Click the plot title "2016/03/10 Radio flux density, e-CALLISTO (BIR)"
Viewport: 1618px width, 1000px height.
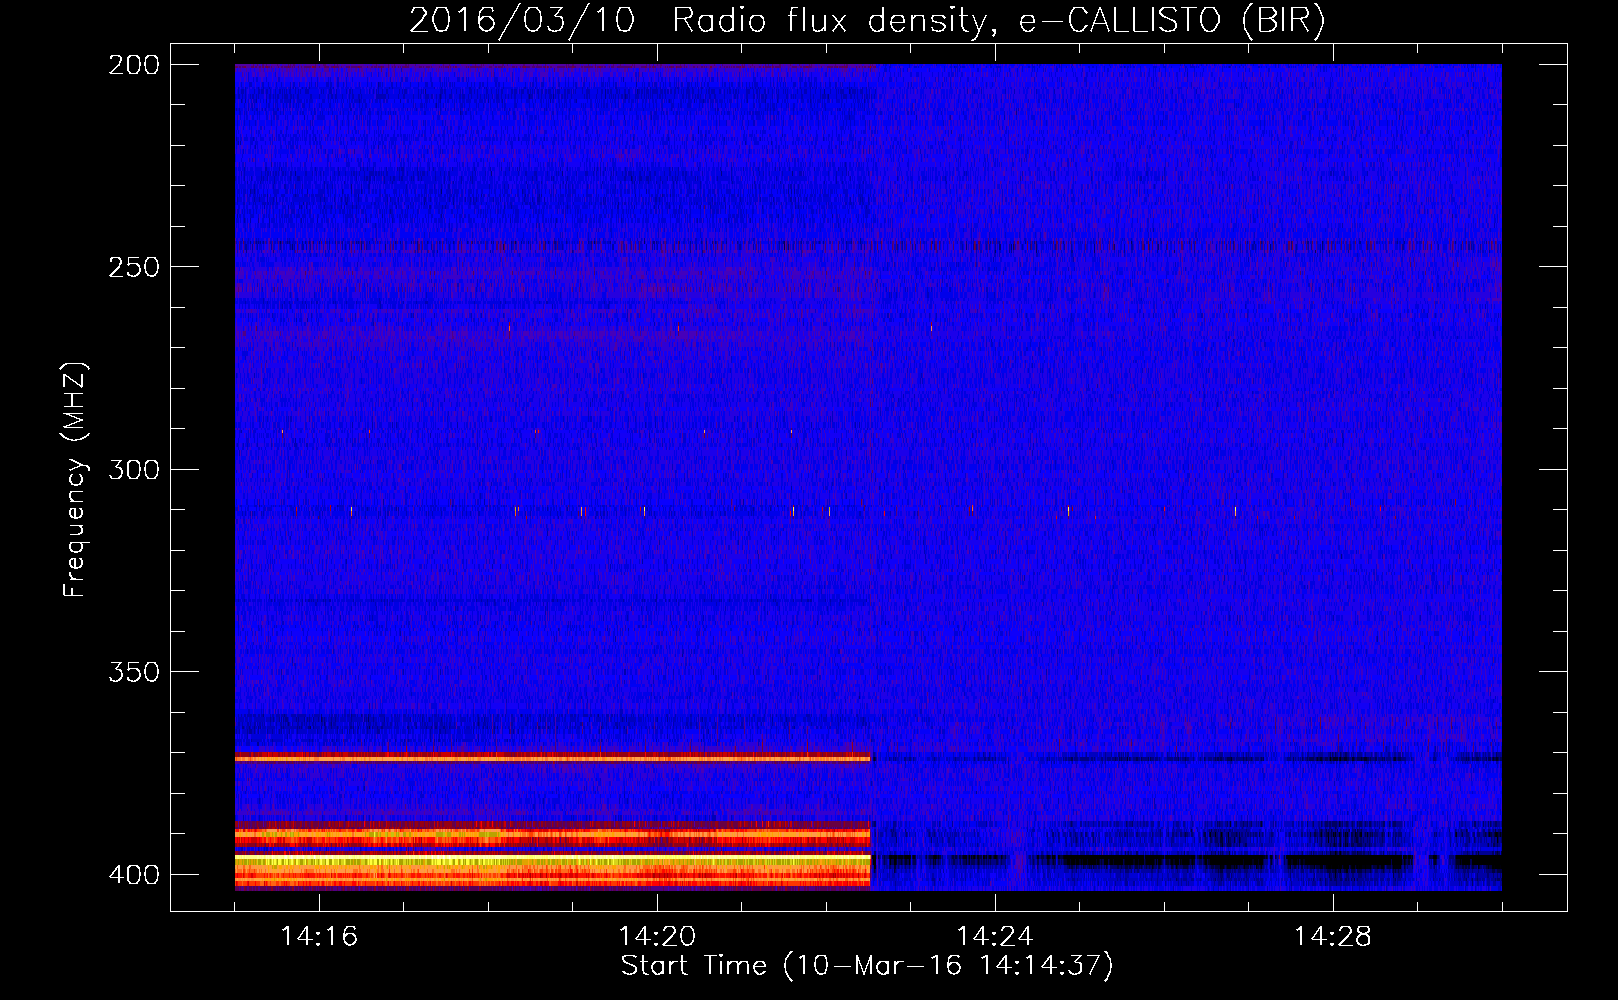(x=867, y=20)
